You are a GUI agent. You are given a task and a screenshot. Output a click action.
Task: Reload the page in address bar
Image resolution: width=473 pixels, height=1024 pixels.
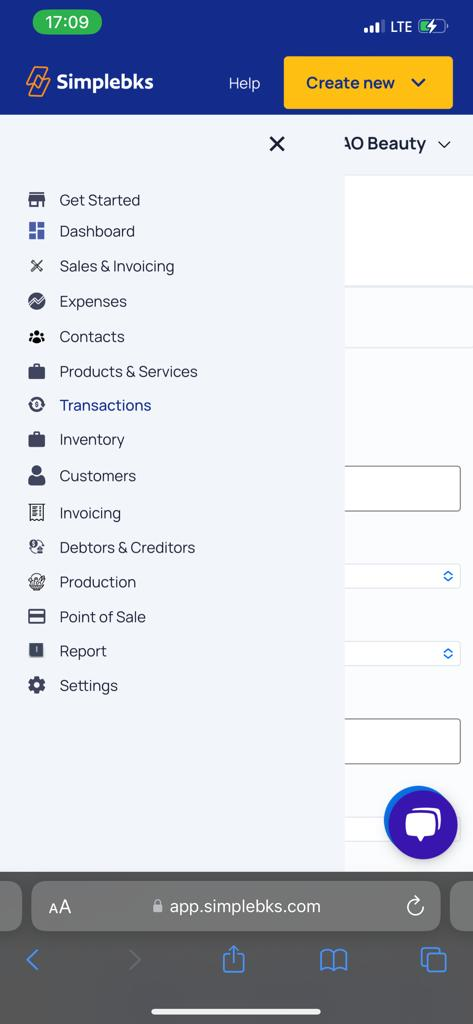coord(415,906)
